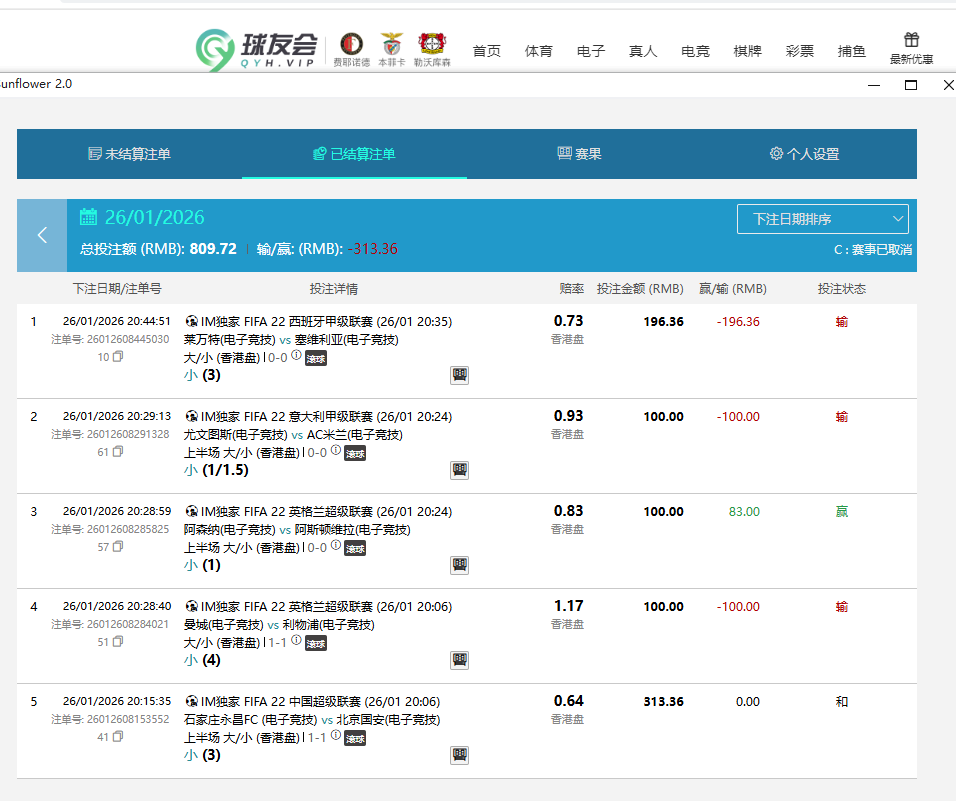This screenshot has height=801, width=956.
Task: Select 体育 in top navigation
Action: click(x=539, y=51)
